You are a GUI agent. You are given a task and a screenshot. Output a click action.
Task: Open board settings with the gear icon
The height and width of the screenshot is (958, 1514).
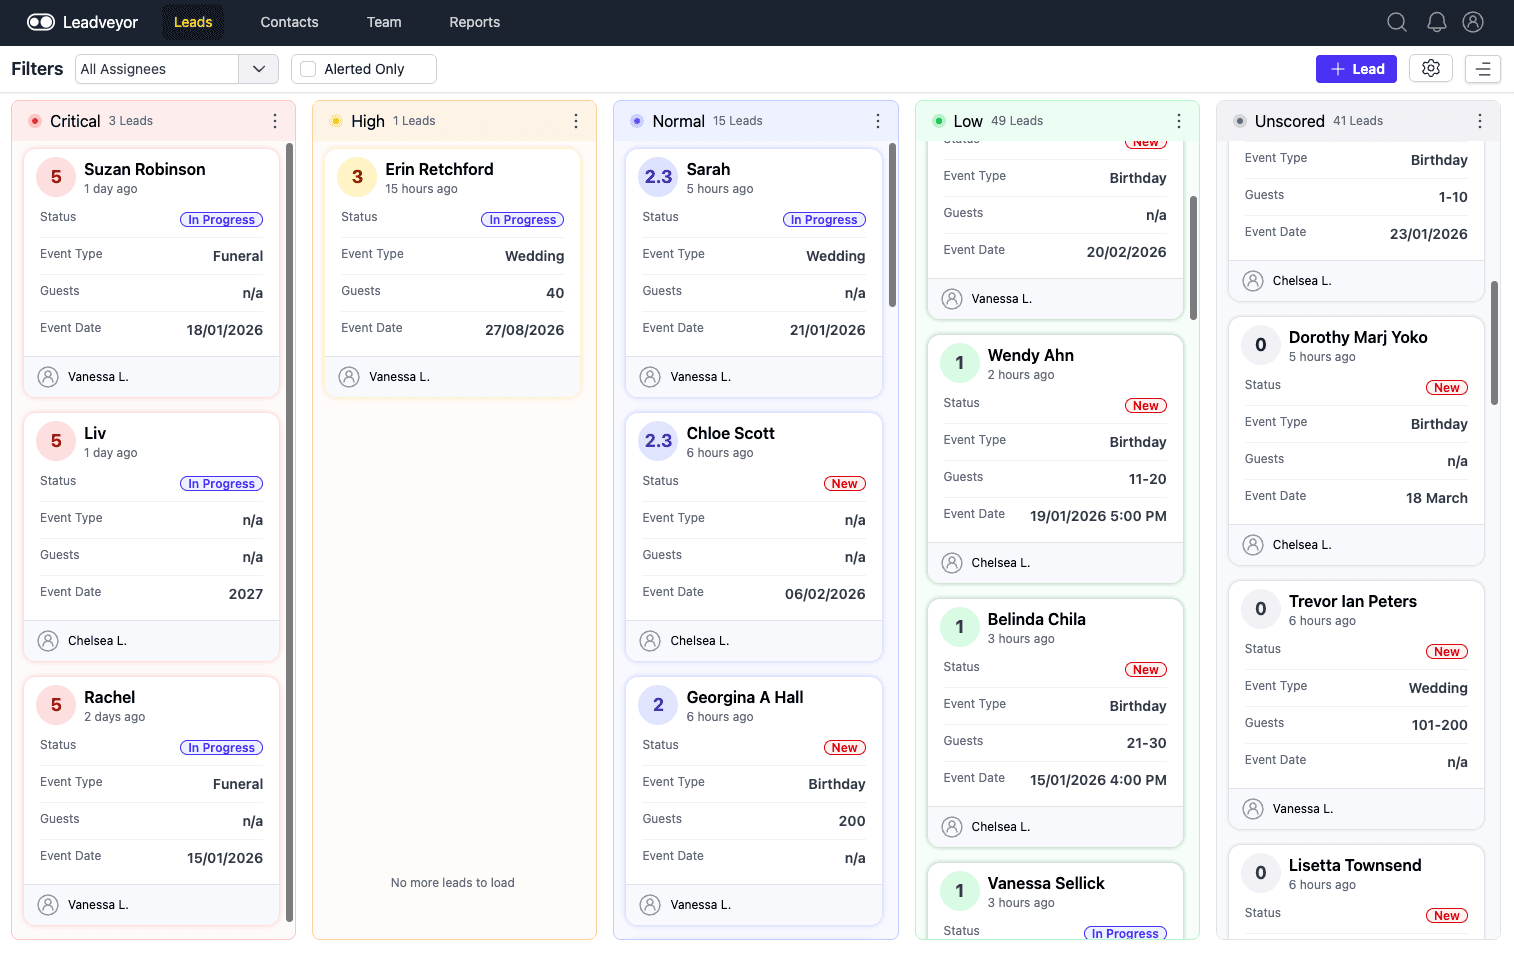1430,68
